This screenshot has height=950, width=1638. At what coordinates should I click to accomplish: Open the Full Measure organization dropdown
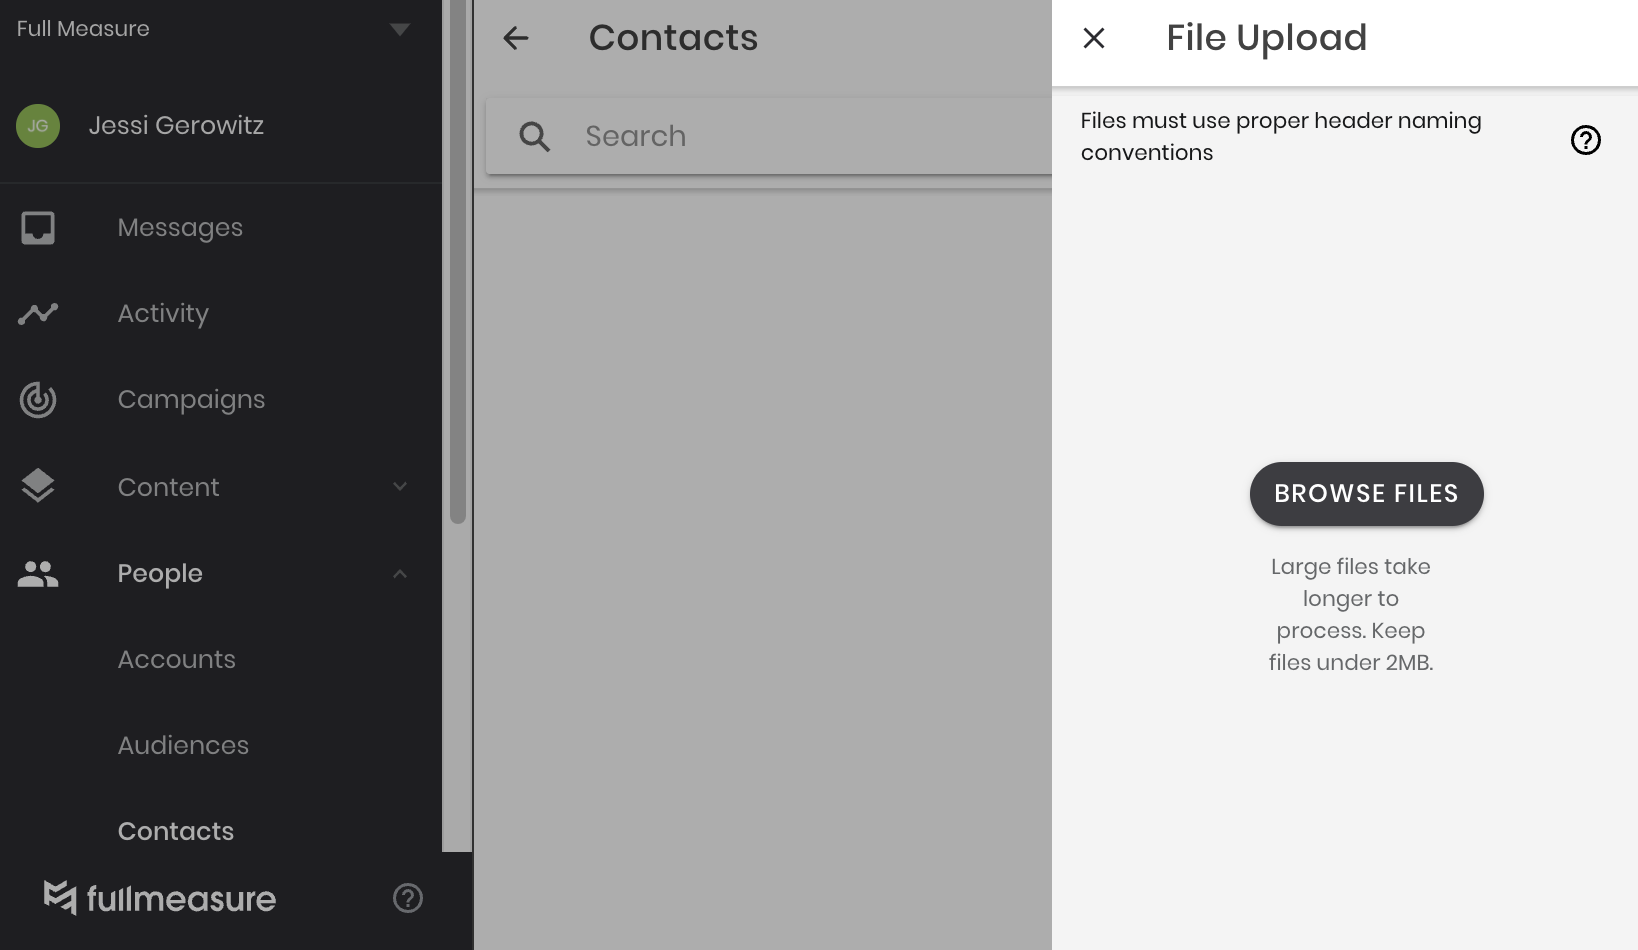pyautogui.click(x=400, y=29)
